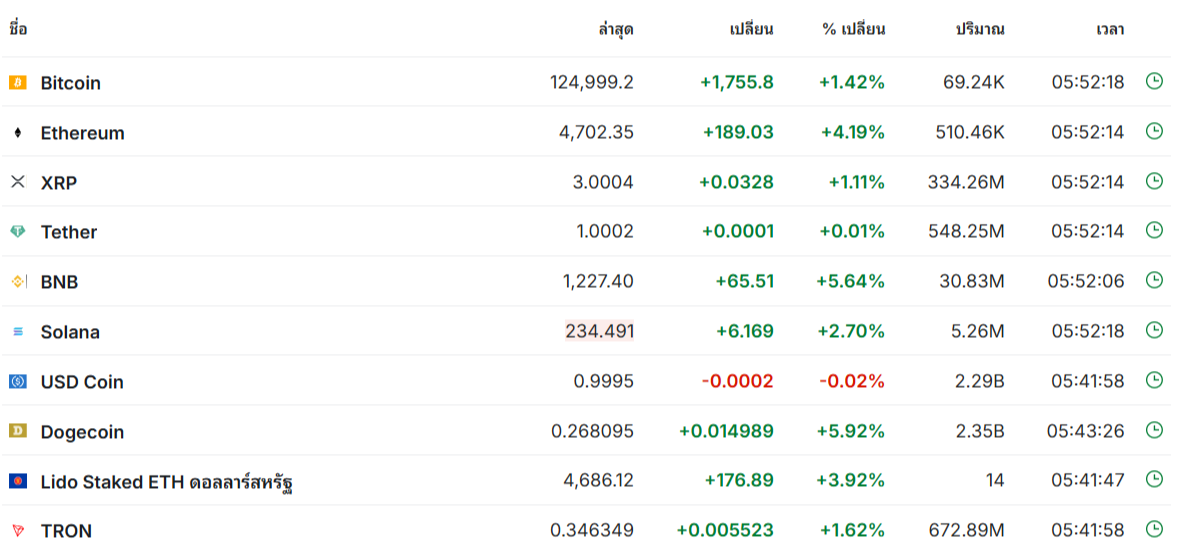Sort by the ปริมาณ column header

point(980,29)
